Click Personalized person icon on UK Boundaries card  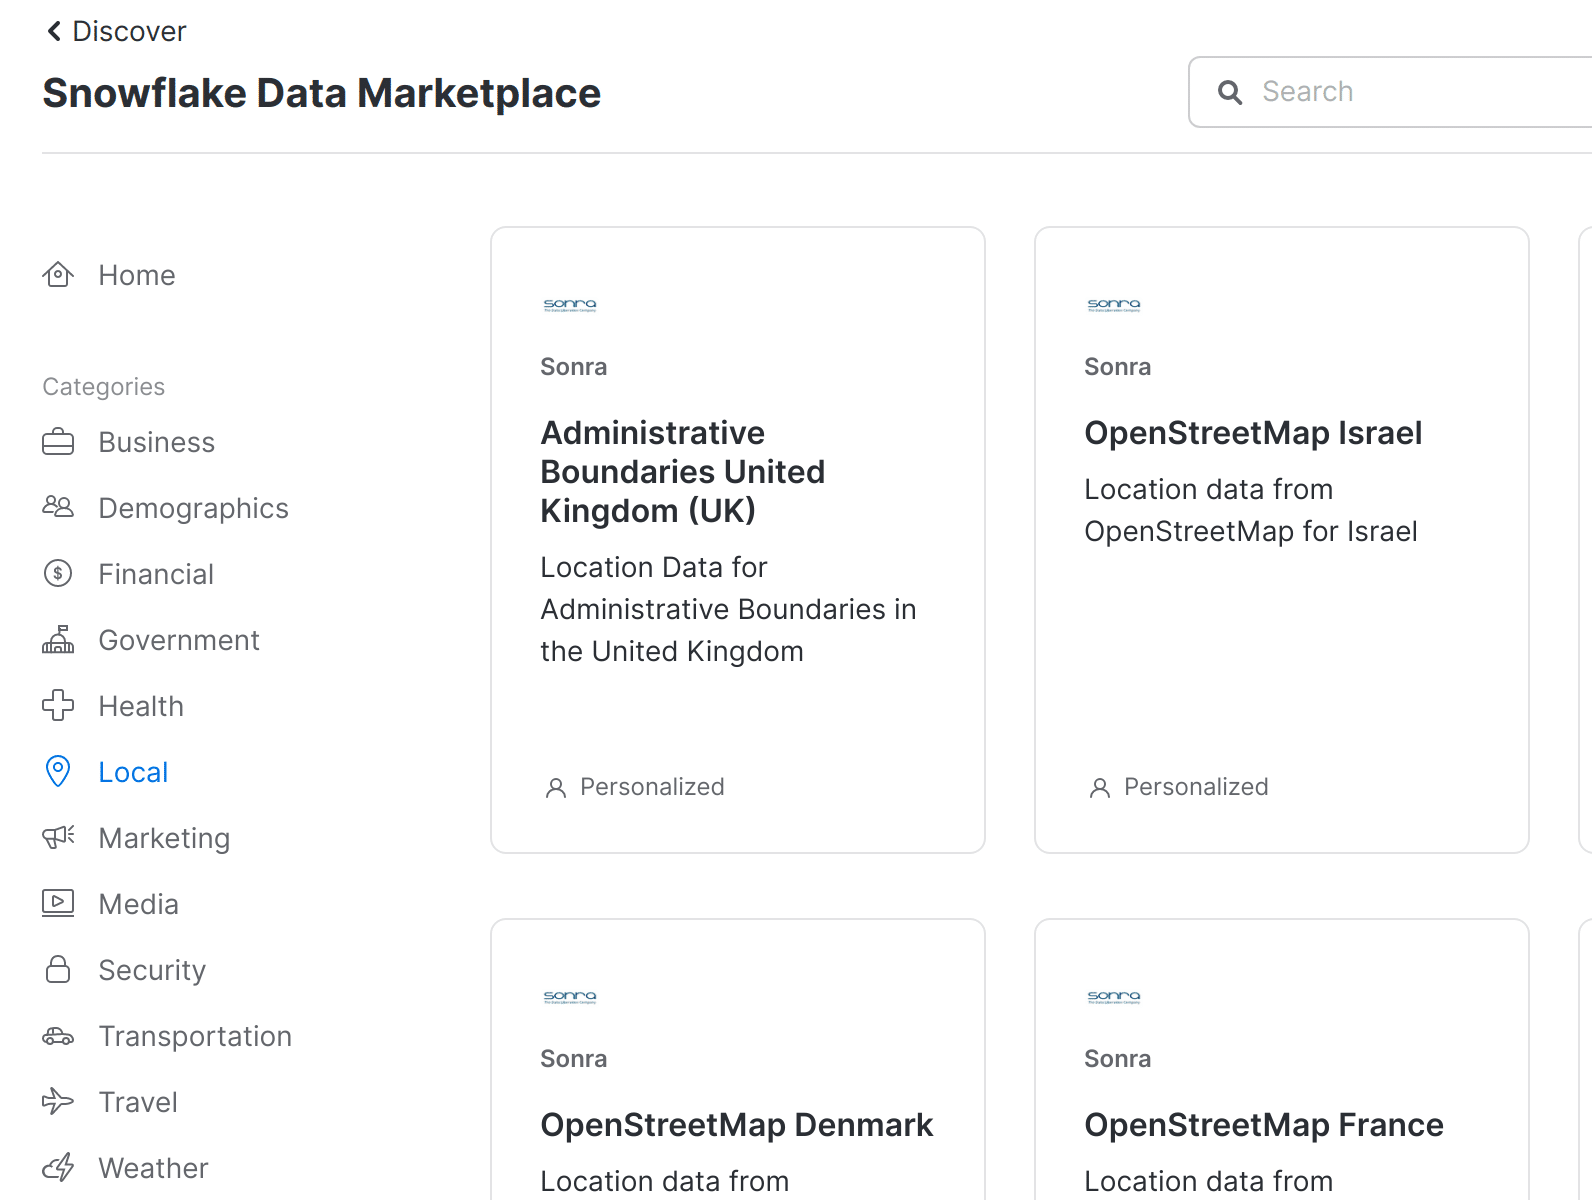556,788
